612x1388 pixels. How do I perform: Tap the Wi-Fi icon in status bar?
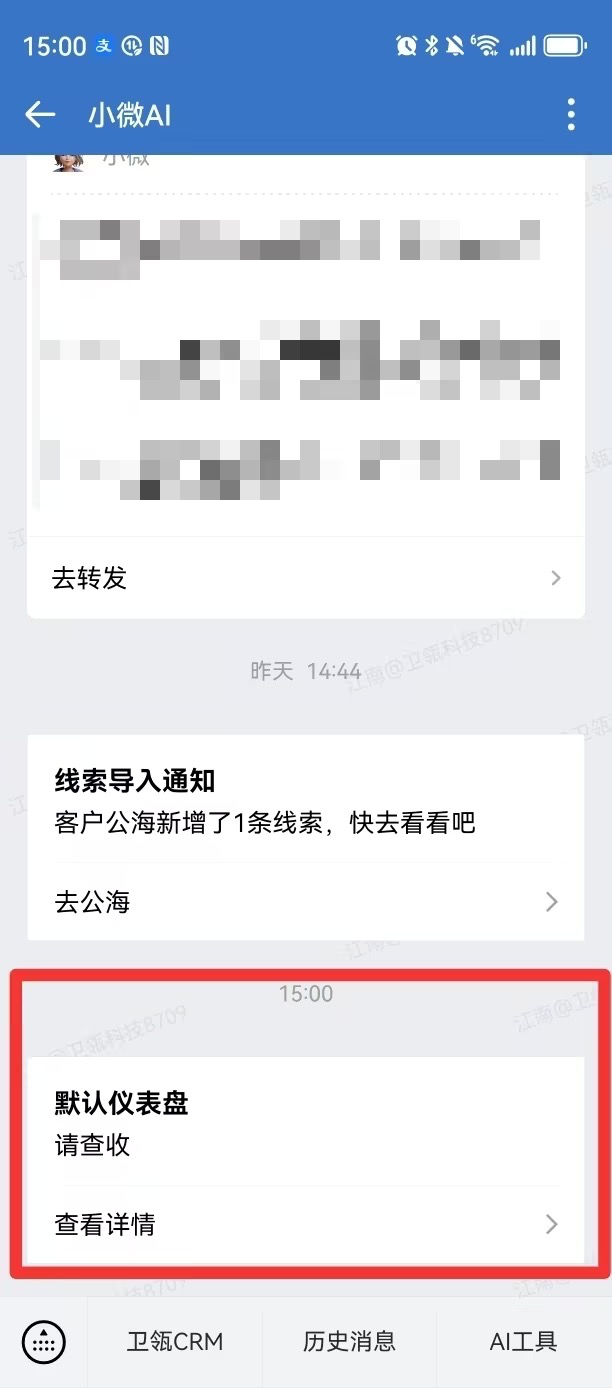486,45
